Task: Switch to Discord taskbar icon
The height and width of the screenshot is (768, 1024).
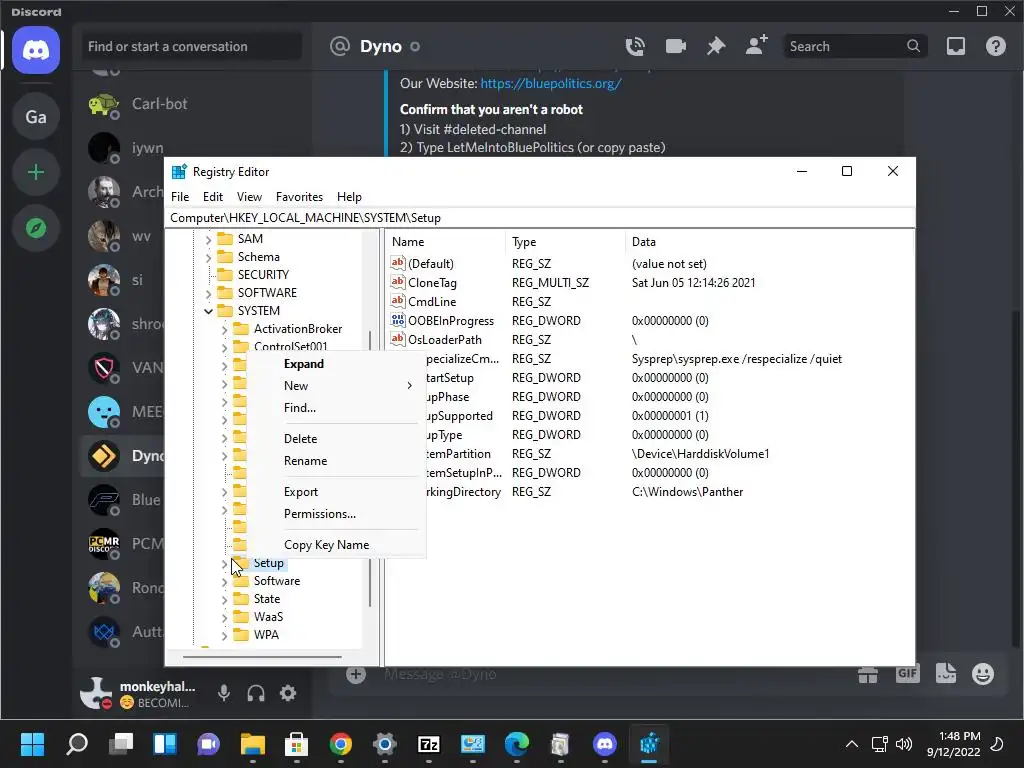Action: (x=605, y=744)
